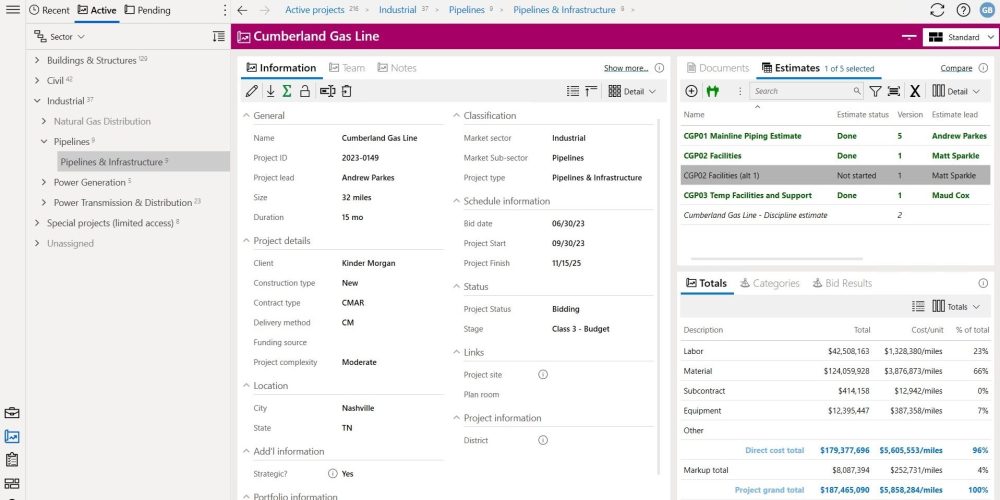Click the Compare link
This screenshot has width=1000, height=500.
[x=956, y=68]
